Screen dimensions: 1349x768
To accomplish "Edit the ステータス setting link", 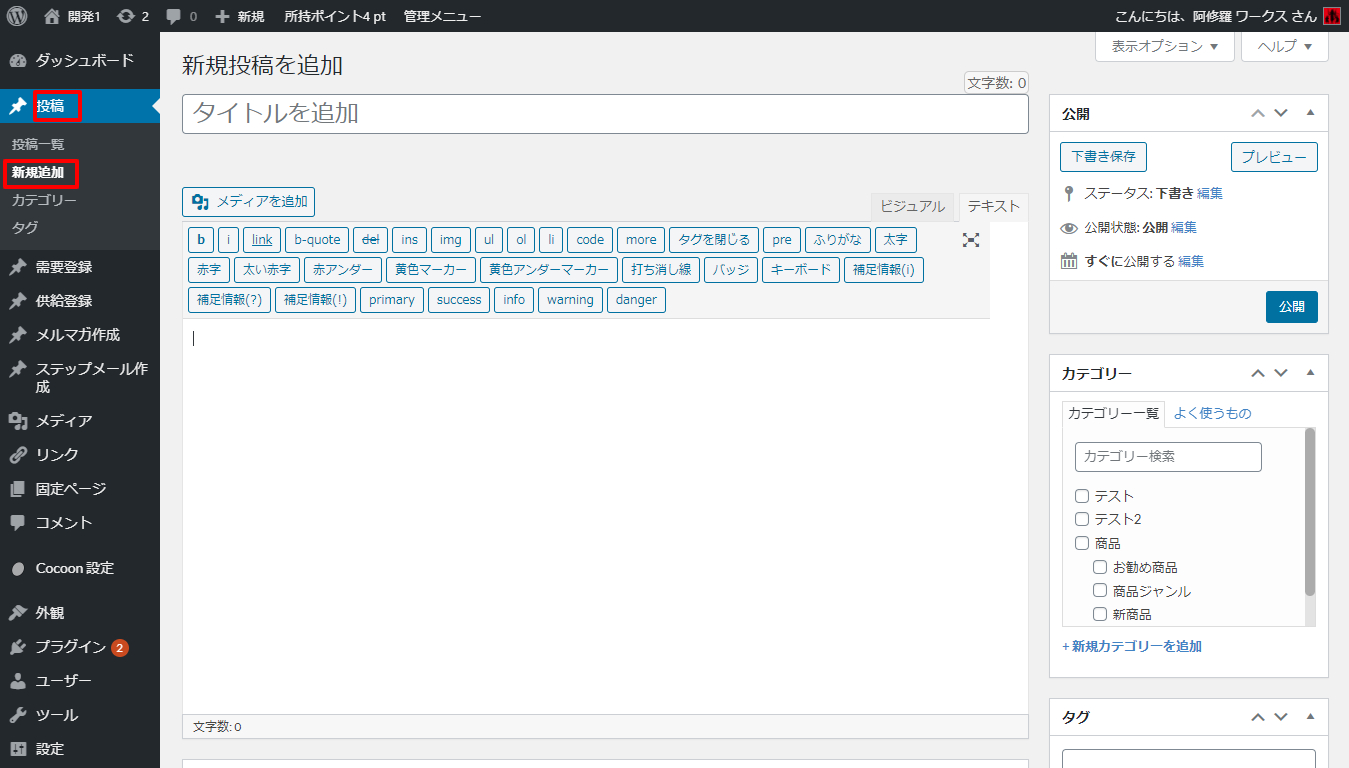I will point(1210,193).
